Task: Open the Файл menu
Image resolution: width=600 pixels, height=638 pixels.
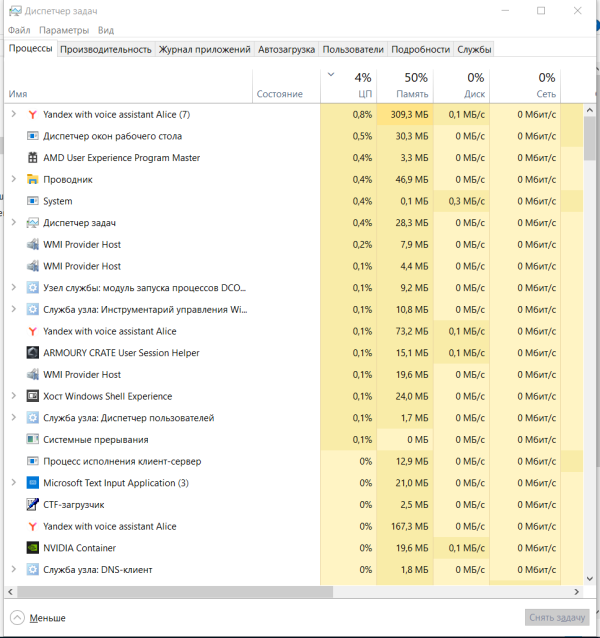Action: click(19, 30)
